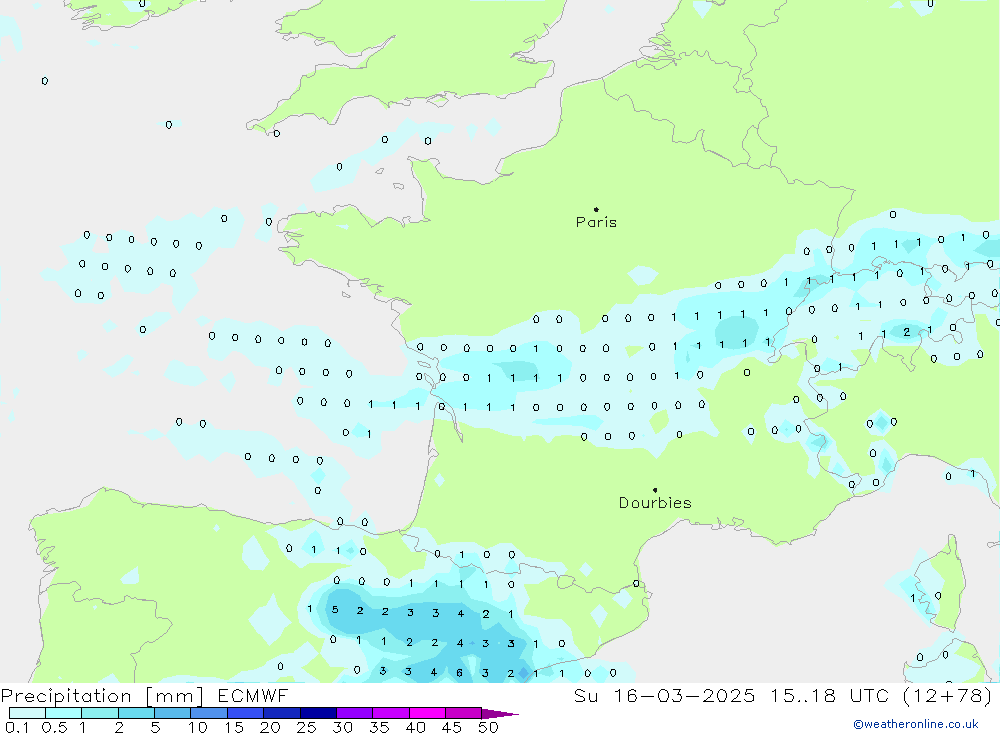Click the legend value label 40

(x=416, y=727)
